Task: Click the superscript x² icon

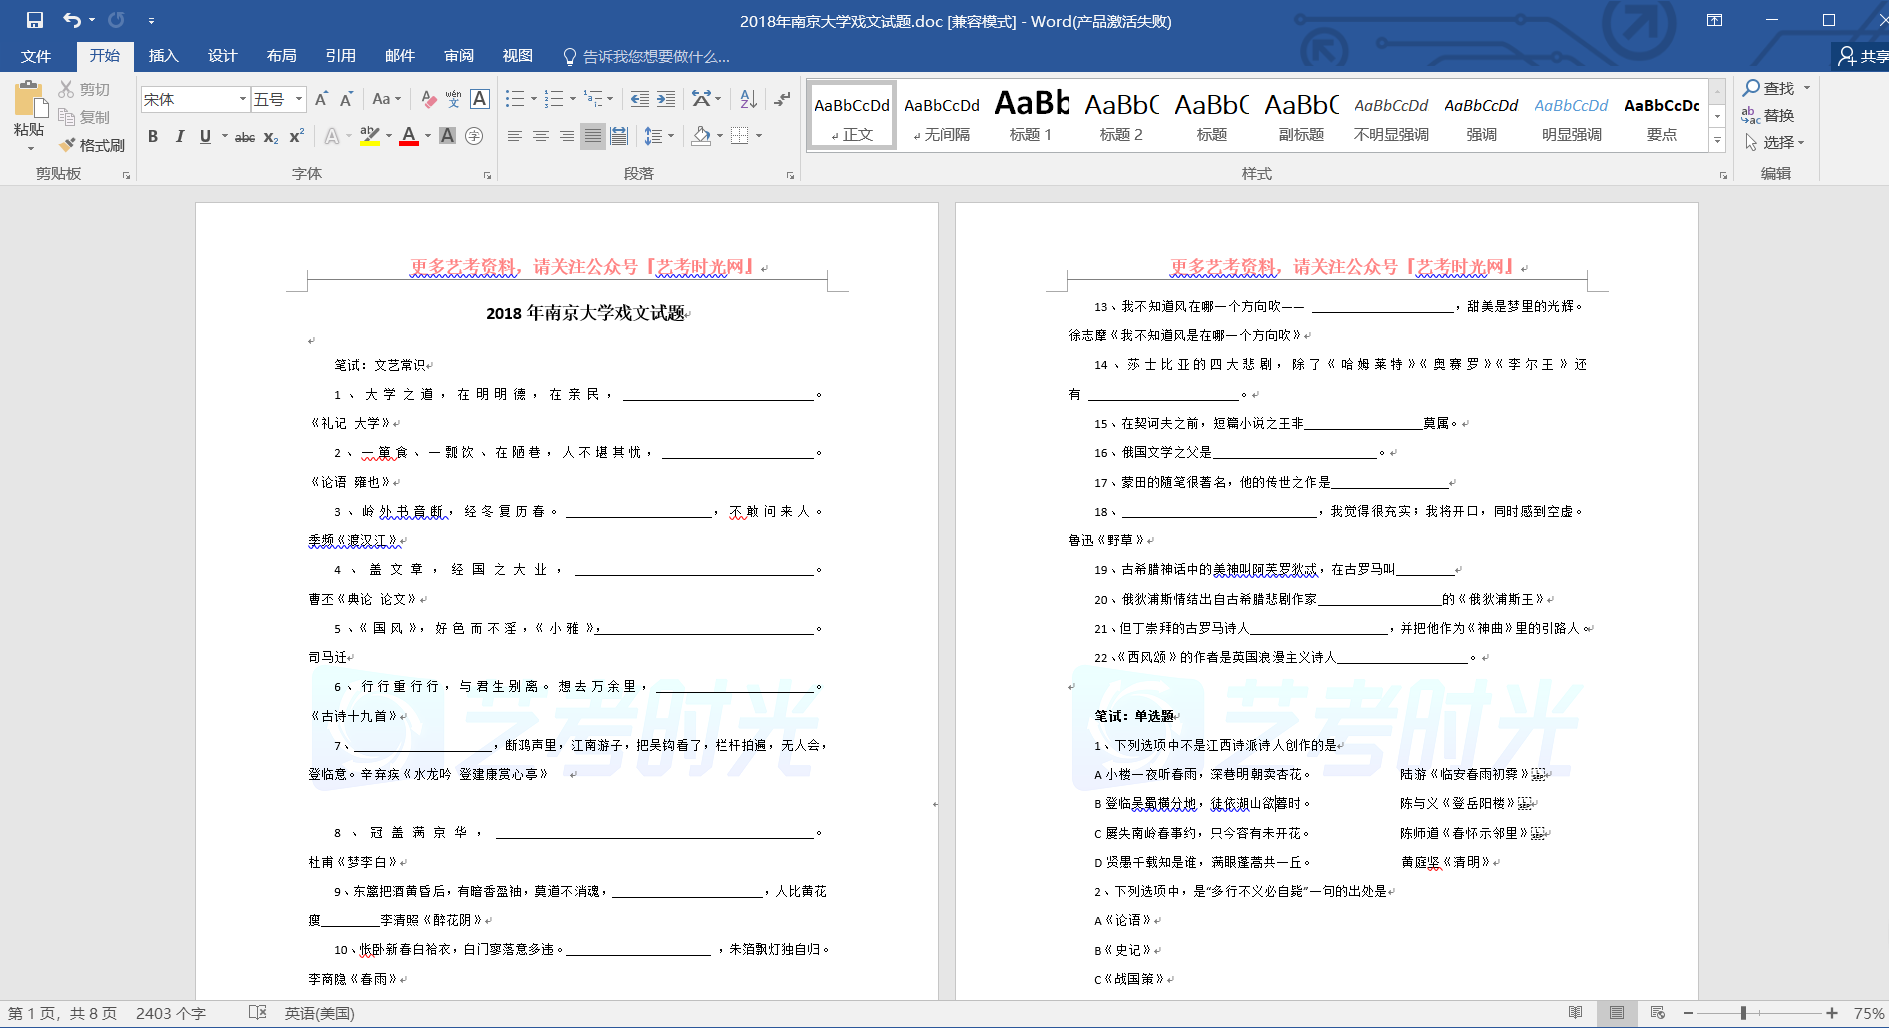Action: (297, 137)
